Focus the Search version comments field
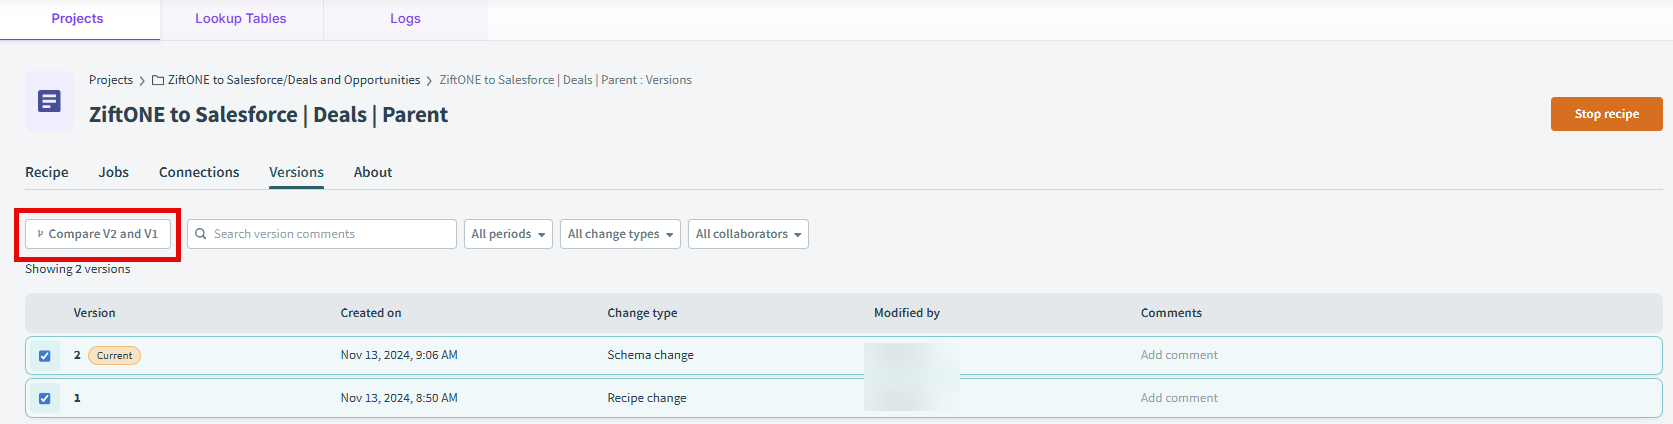 point(322,234)
